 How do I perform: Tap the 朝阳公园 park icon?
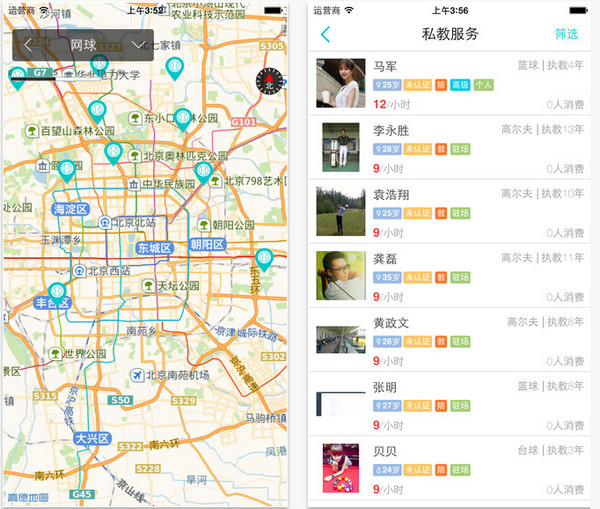204,225
